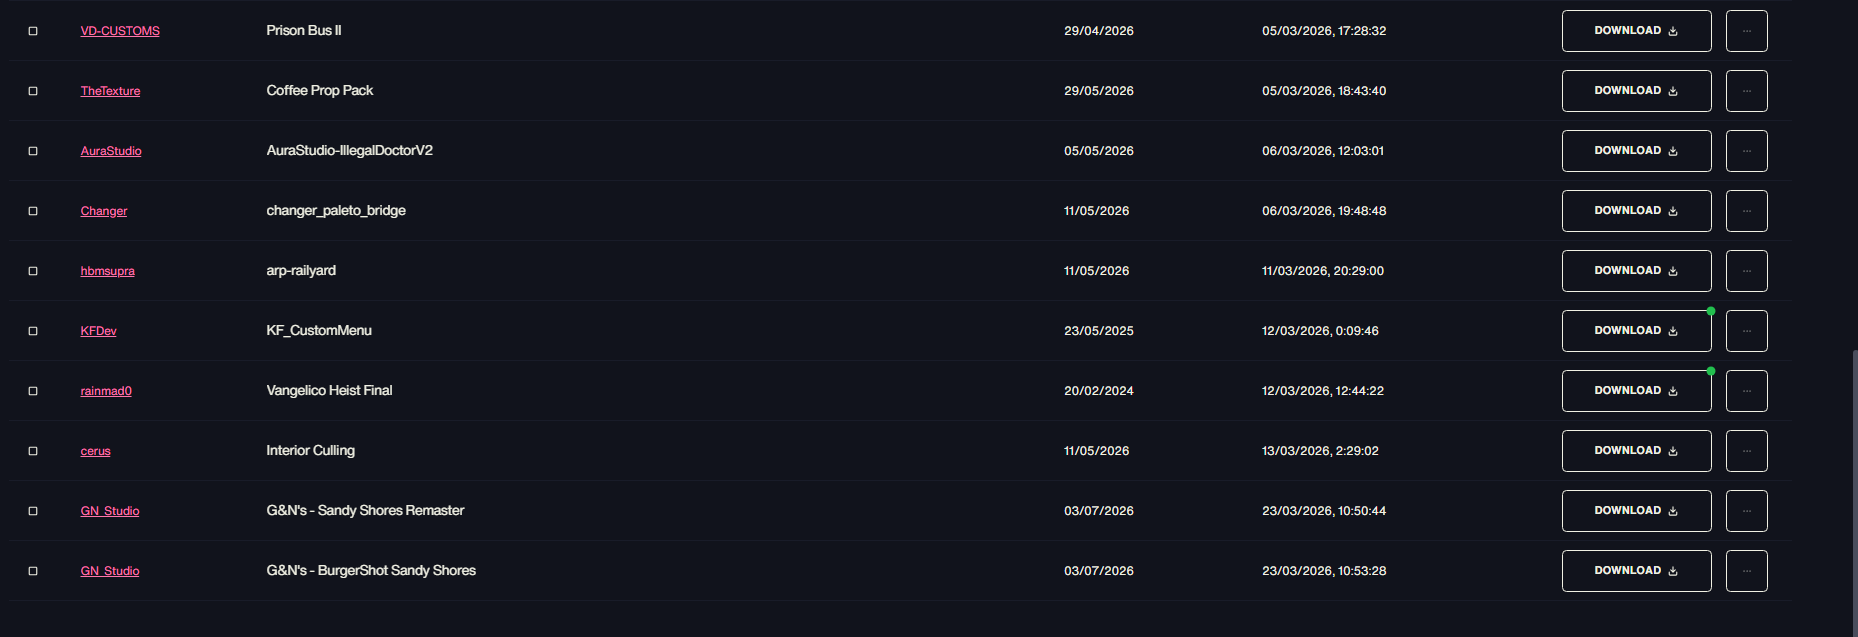The height and width of the screenshot is (637, 1858).
Task: Open ellipsis menu for KF_CustomMenu
Action: (1746, 331)
